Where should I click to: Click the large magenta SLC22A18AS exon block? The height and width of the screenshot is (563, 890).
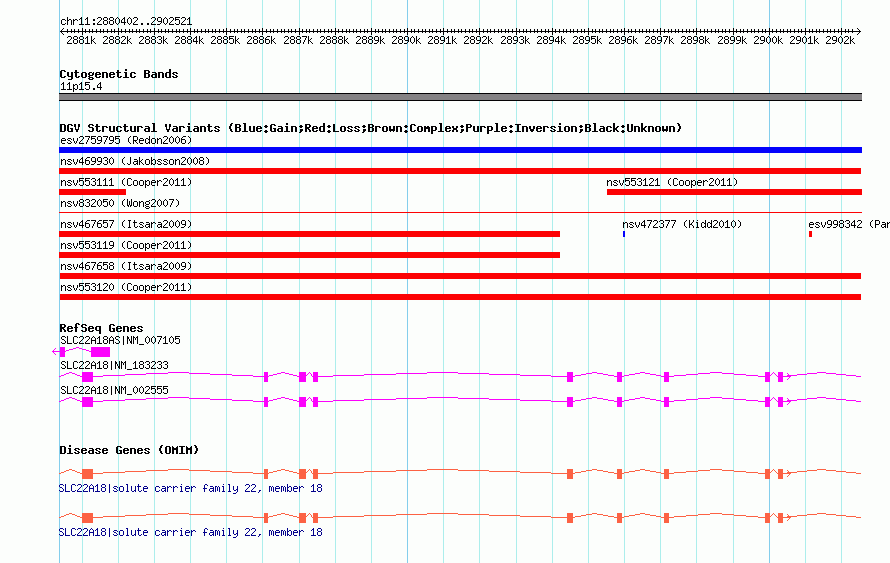point(100,352)
